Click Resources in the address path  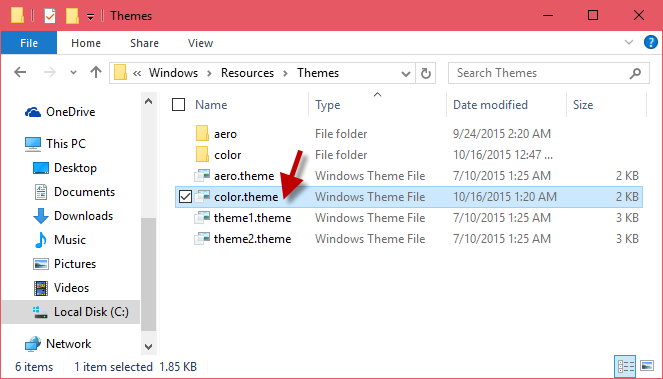coord(247,73)
